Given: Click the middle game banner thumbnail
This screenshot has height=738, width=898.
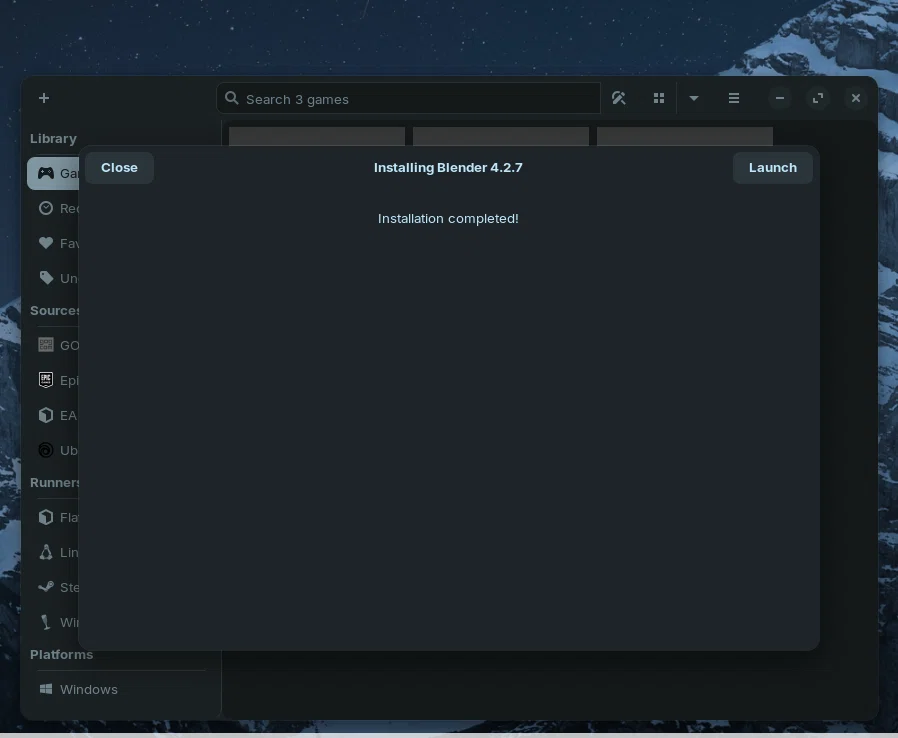Looking at the screenshot, I should (501, 136).
